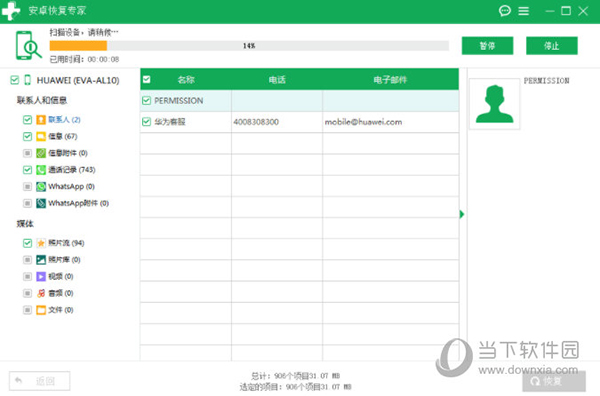
Task: Open the feedback chat bubble icon
Action: [x=505, y=11]
